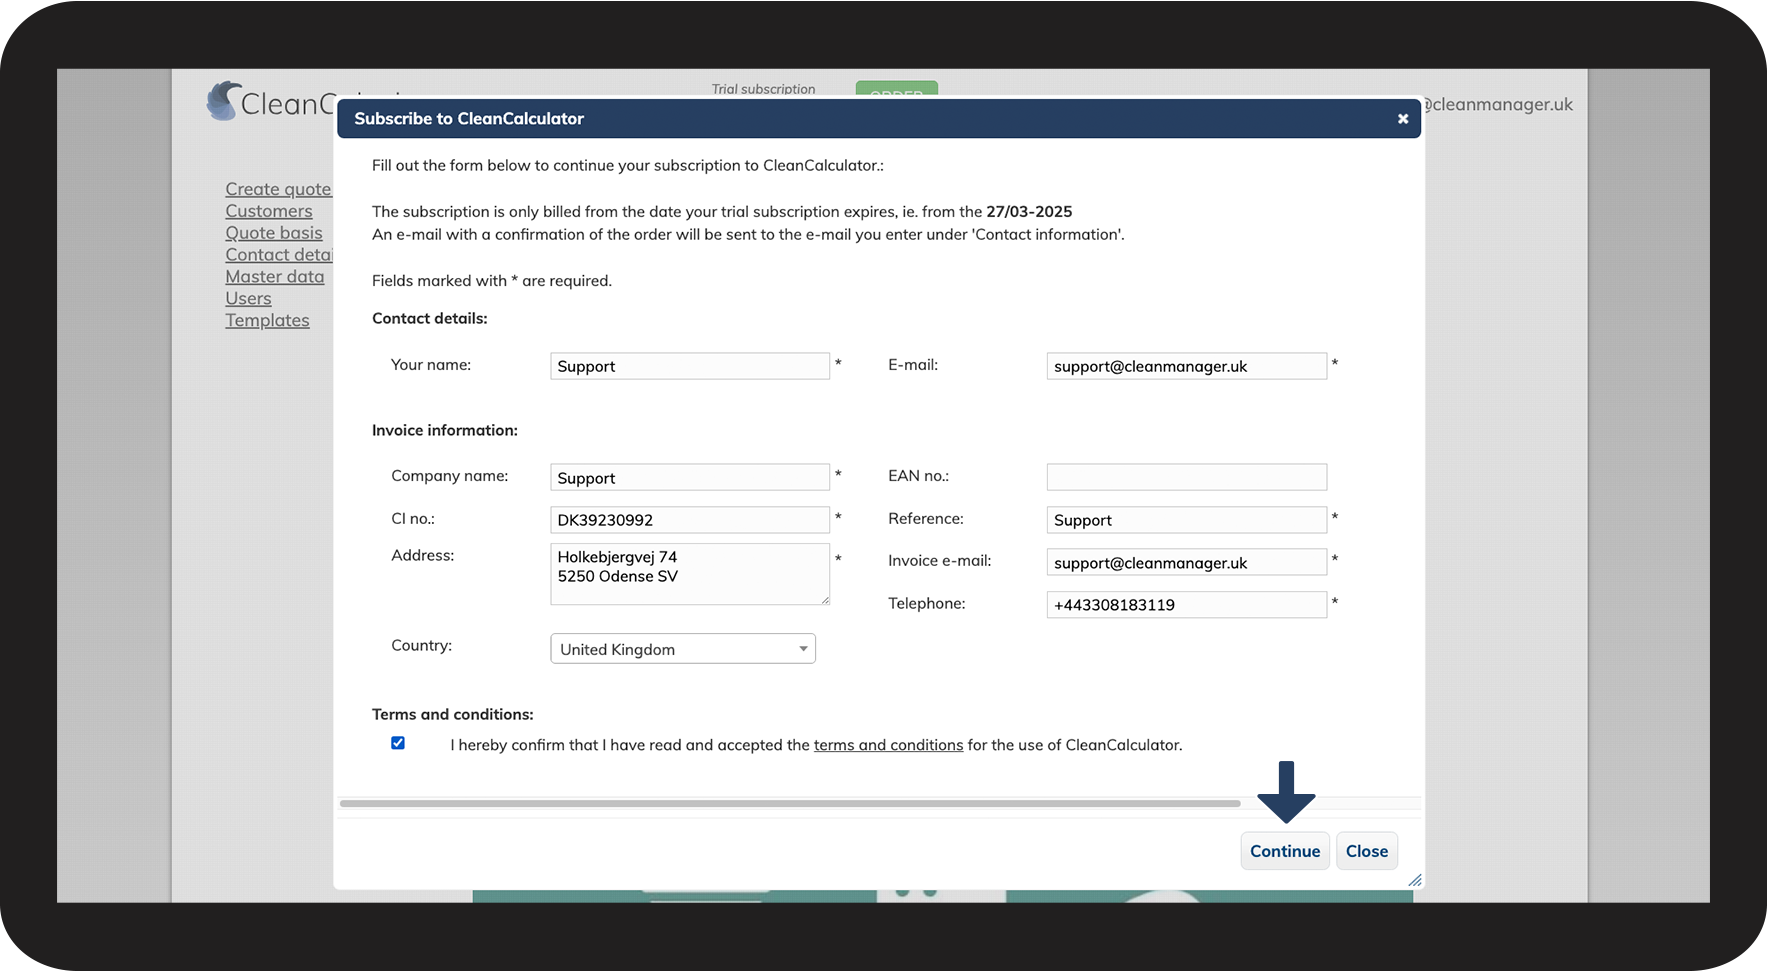The width and height of the screenshot is (1767, 971).
Task: Select the CI no. field
Action: pos(689,520)
